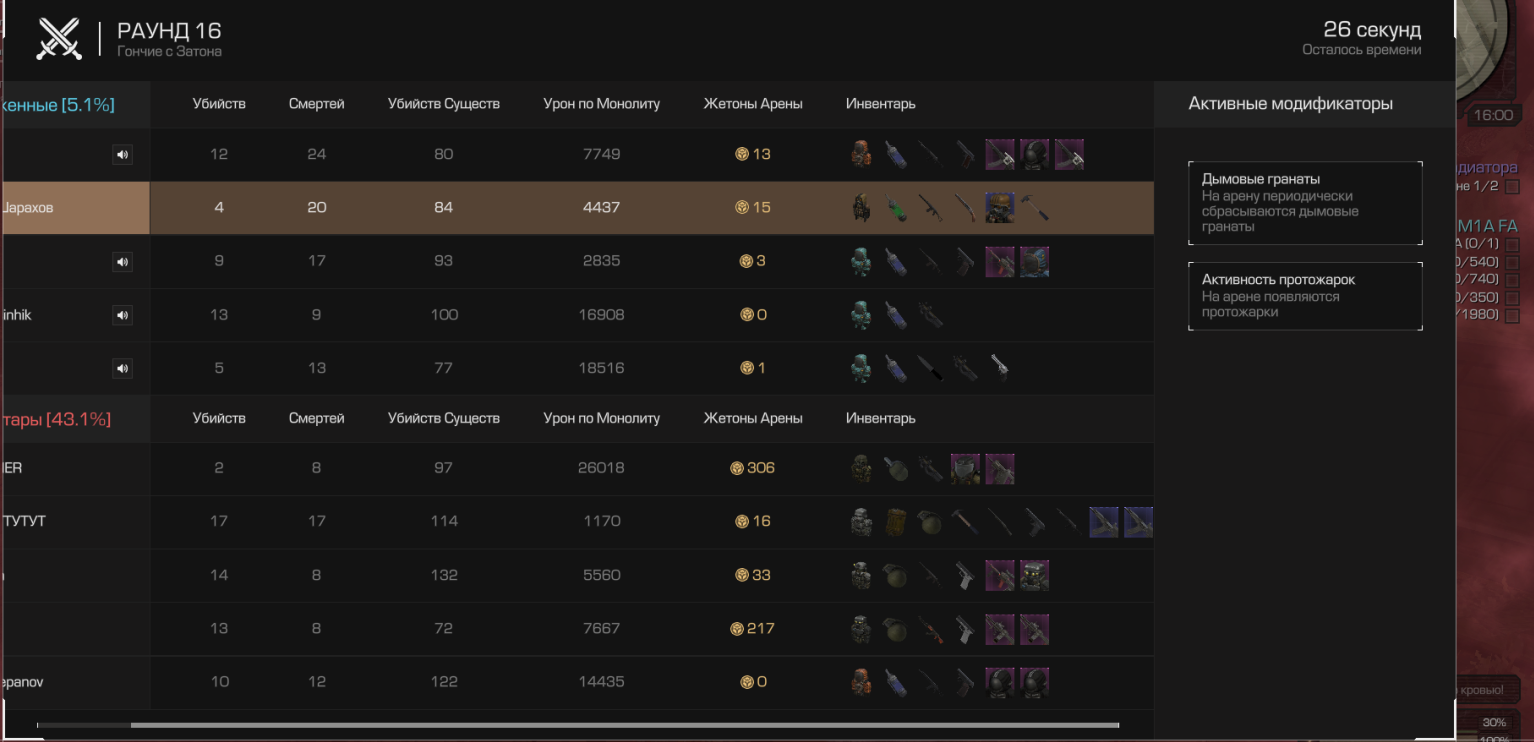Click the wooden barrel item in the ТУТУТ row
This screenshot has width=1534, height=742.
pyautogui.click(x=895, y=522)
